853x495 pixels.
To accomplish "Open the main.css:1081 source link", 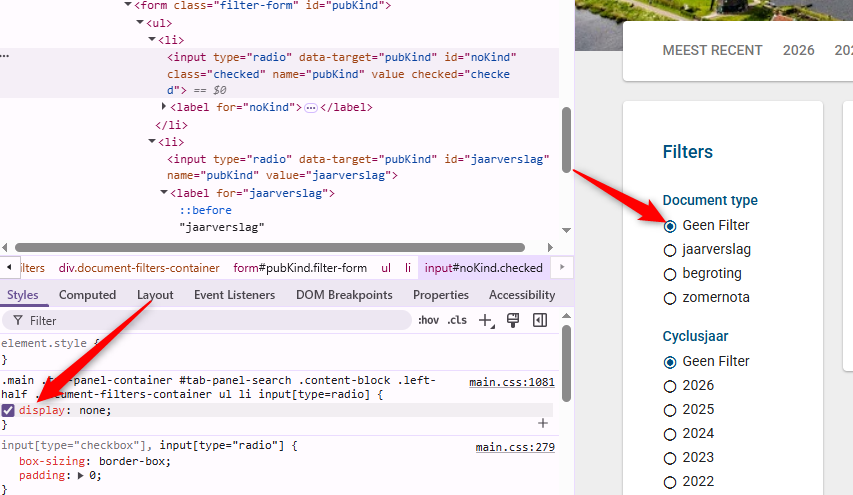I will [511, 382].
